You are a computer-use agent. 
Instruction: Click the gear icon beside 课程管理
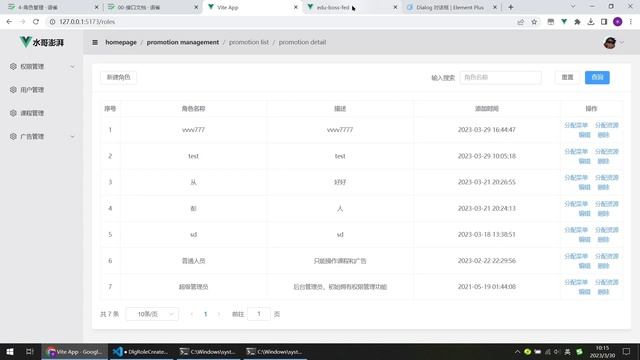(x=13, y=113)
